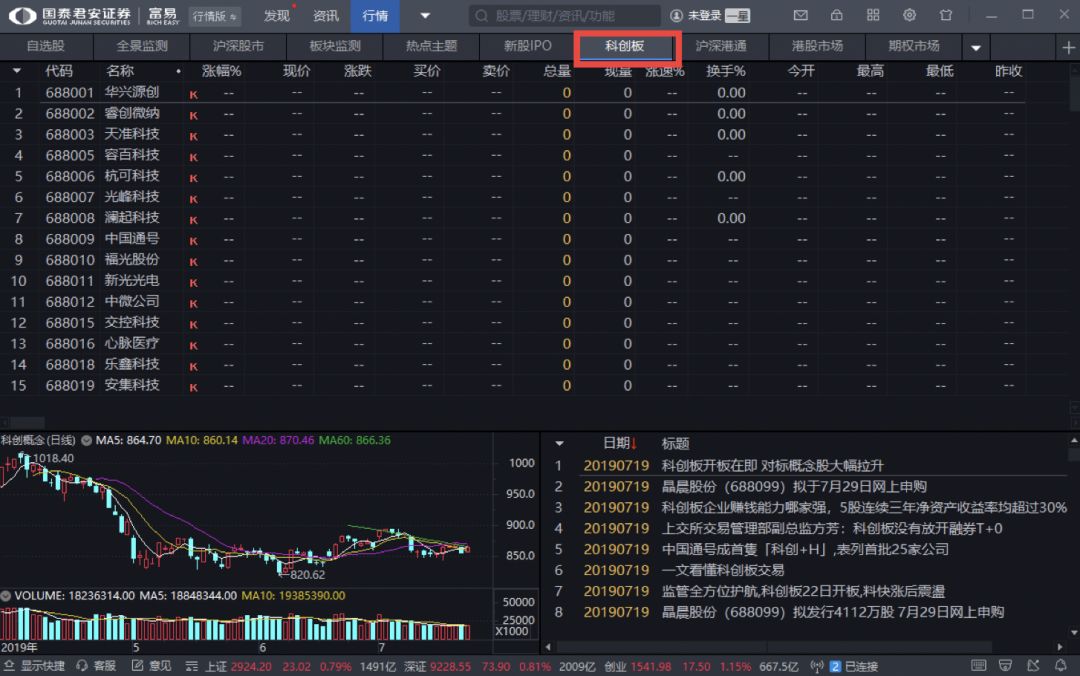Open the news list menu arrow beside 日期
The width and height of the screenshot is (1080, 676).
click(559, 443)
